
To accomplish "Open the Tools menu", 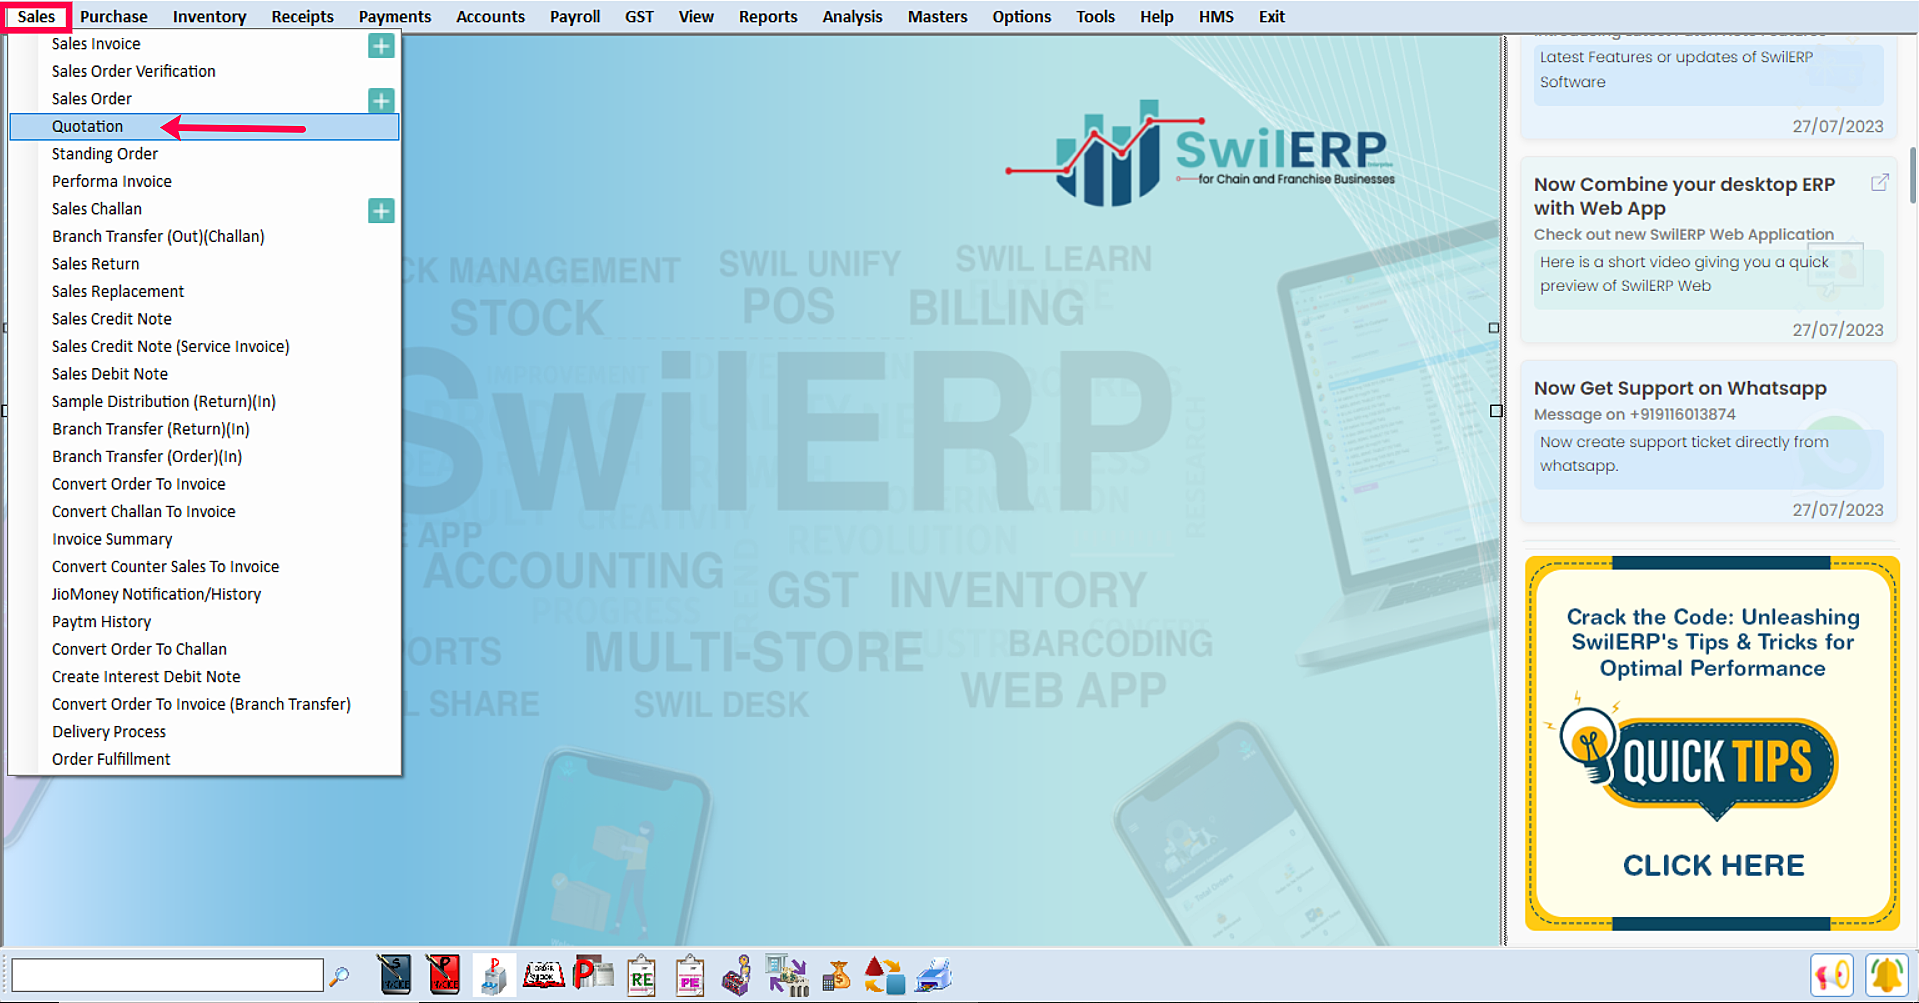I will click(1095, 17).
